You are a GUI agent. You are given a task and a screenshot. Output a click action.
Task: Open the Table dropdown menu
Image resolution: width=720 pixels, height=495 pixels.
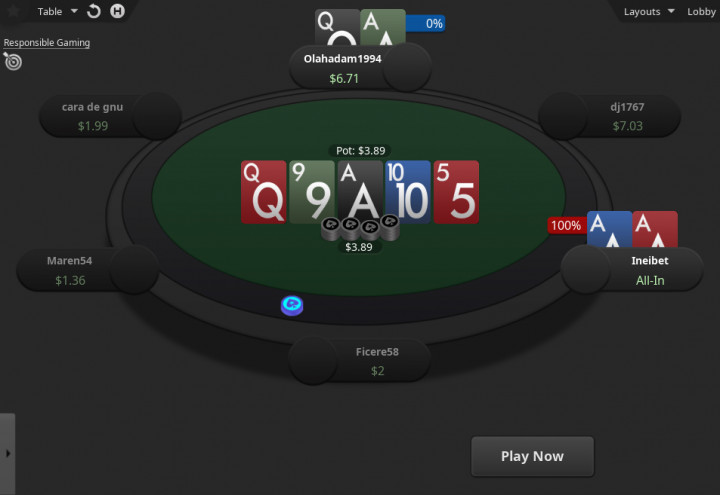click(57, 11)
